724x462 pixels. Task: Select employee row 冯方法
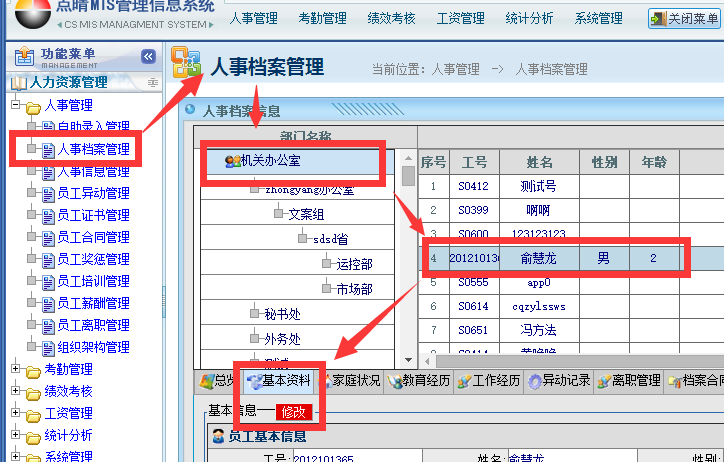point(539,330)
